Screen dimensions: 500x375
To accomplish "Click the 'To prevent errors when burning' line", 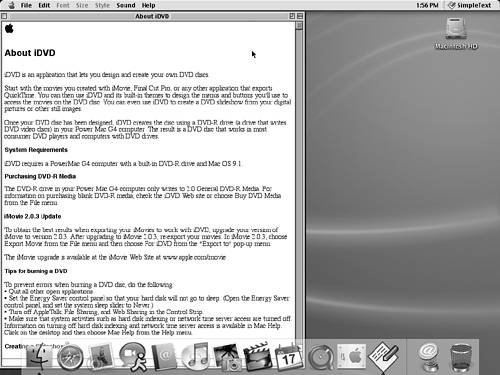I will (89, 285).
